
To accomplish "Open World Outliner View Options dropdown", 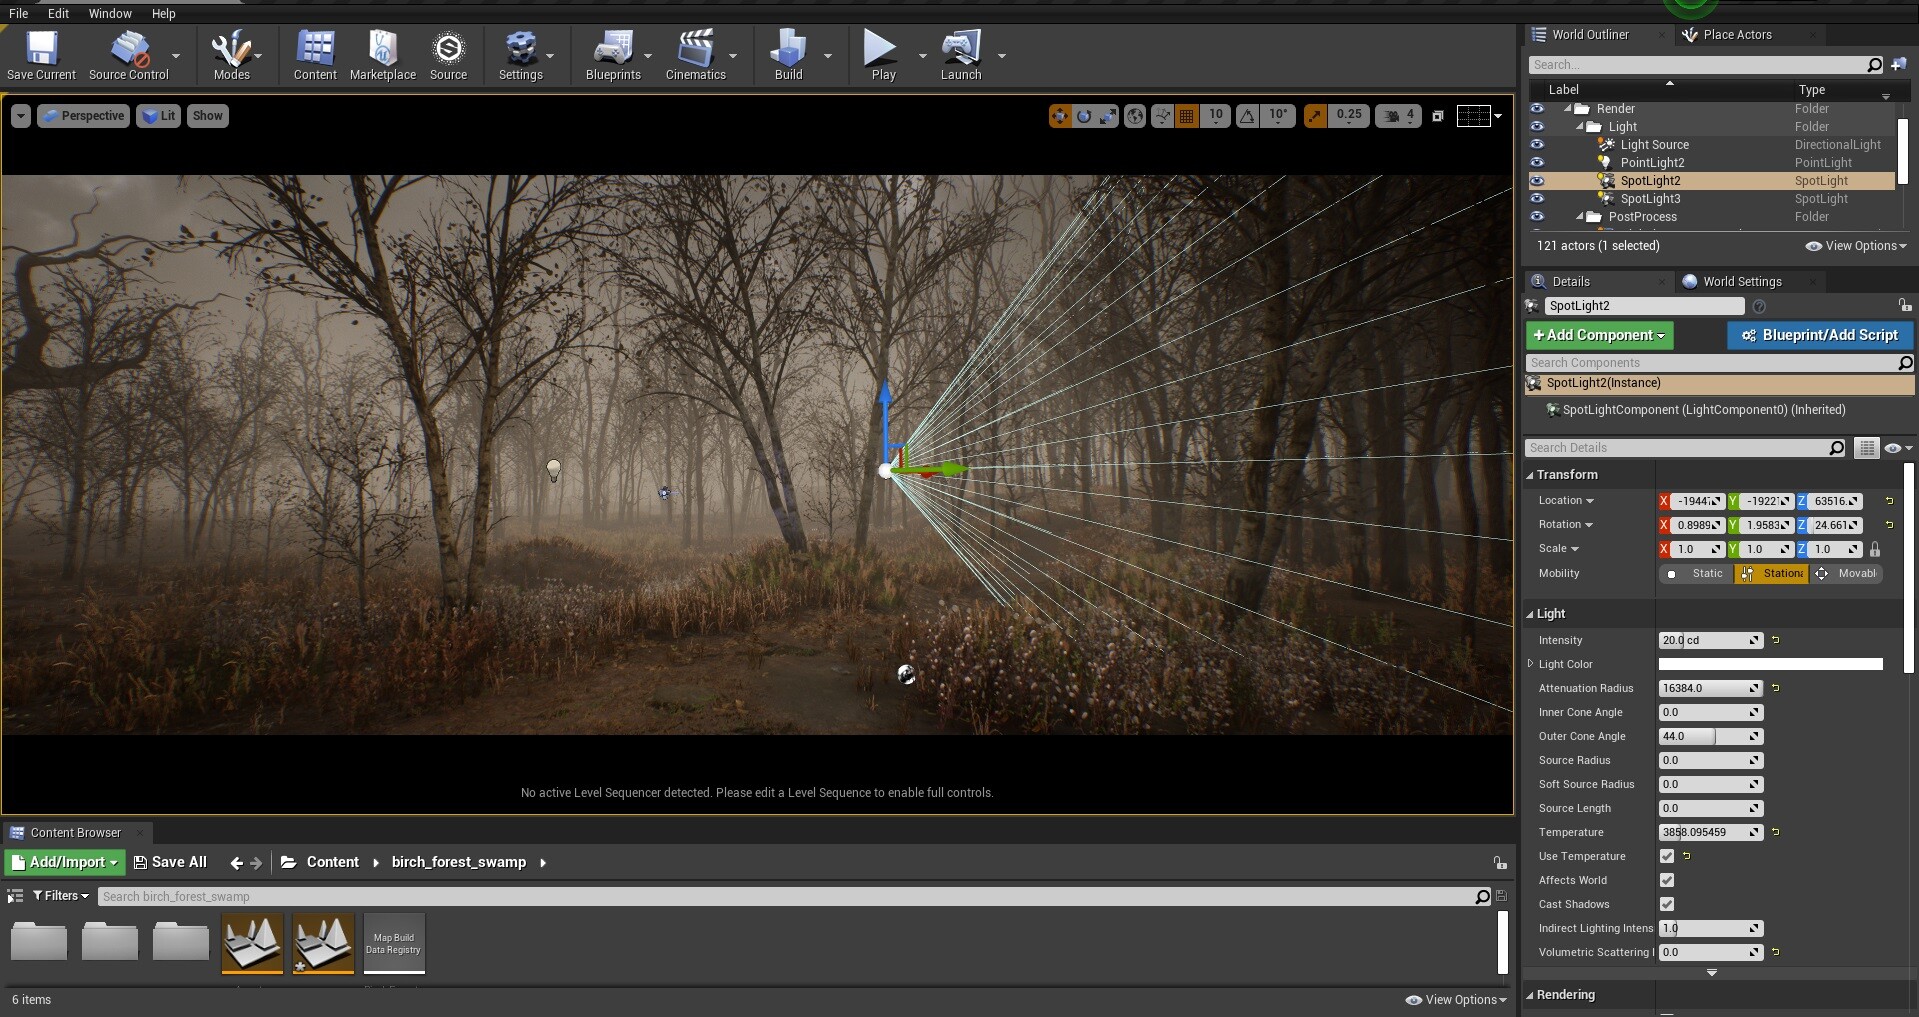I will (1855, 245).
